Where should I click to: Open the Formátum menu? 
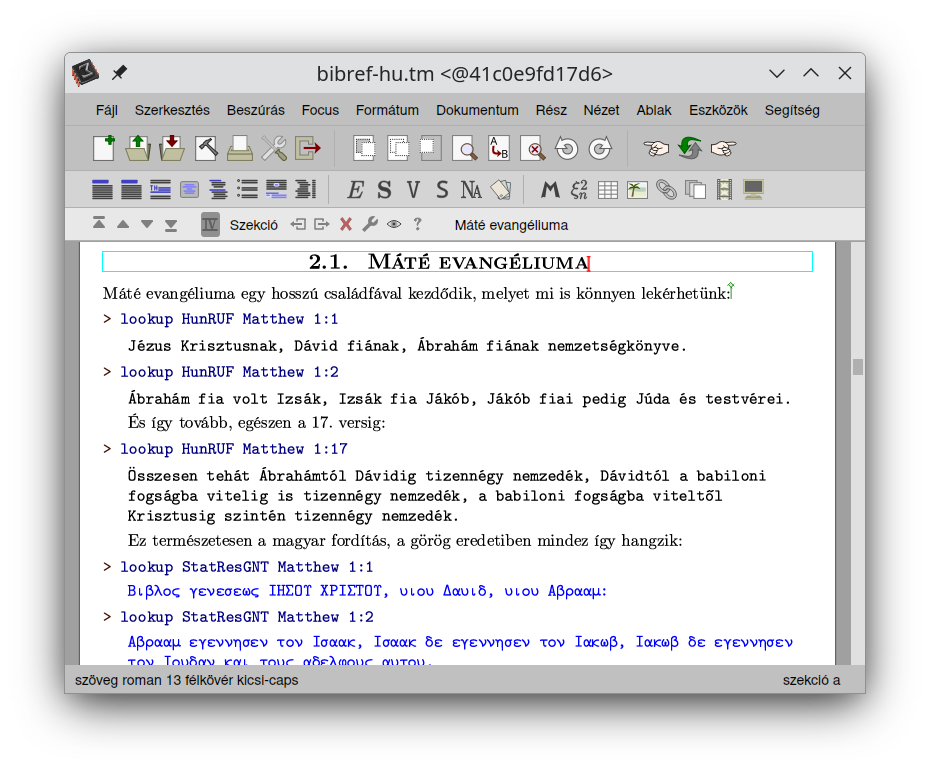[x=387, y=110]
